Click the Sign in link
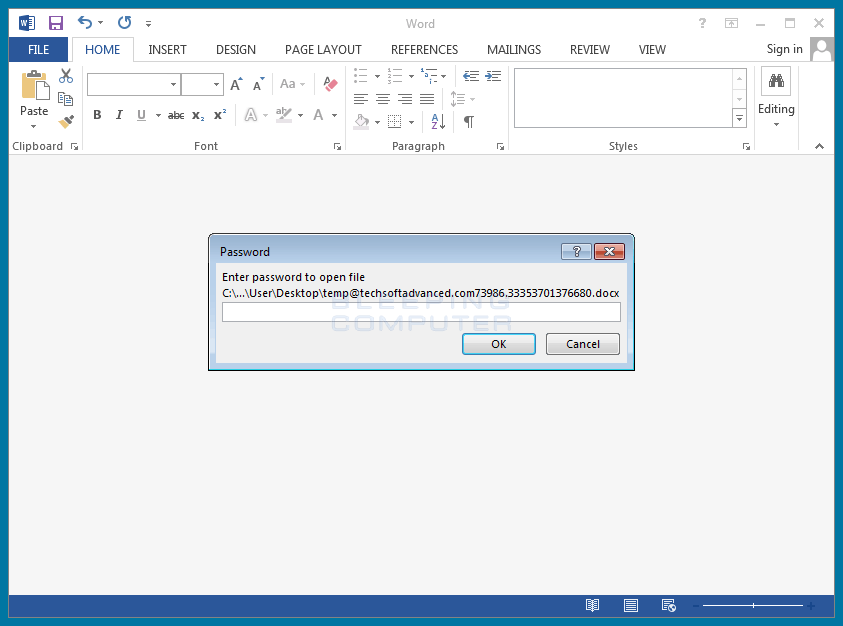This screenshot has height=626, width=843. point(784,49)
